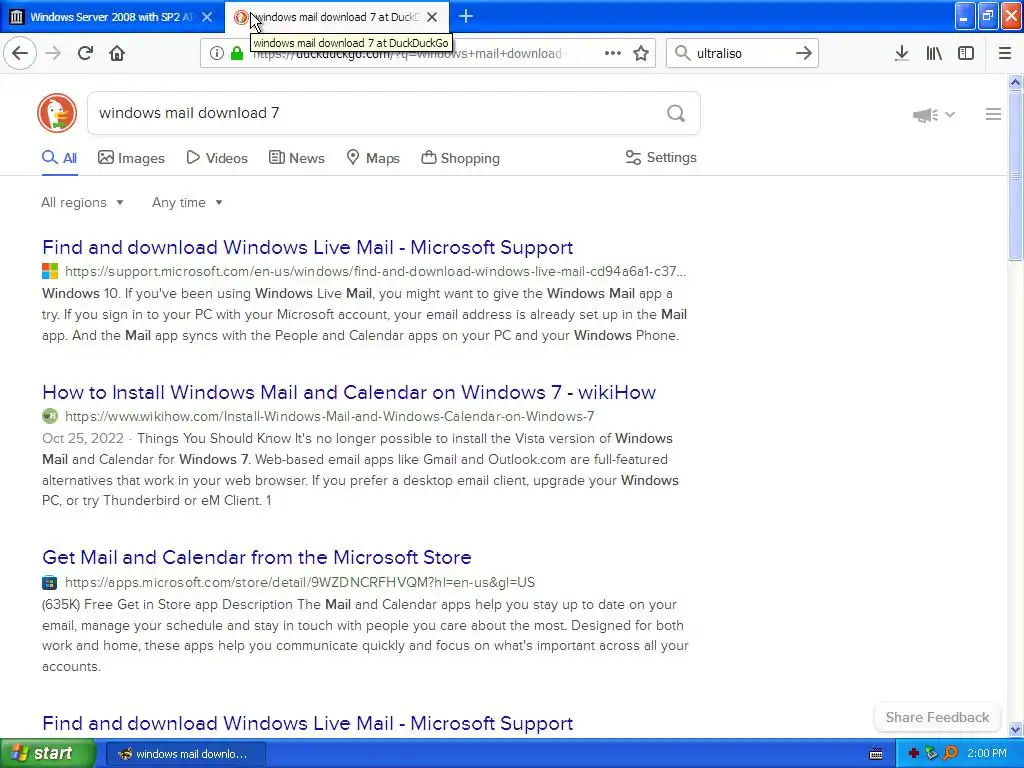
Task: Click the DuckDuckGo logo
Action: click(x=57, y=113)
